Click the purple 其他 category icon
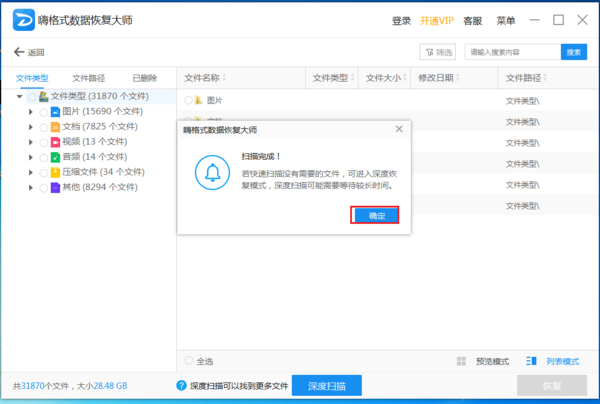Viewport: 600px width, 404px height. [x=55, y=187]
